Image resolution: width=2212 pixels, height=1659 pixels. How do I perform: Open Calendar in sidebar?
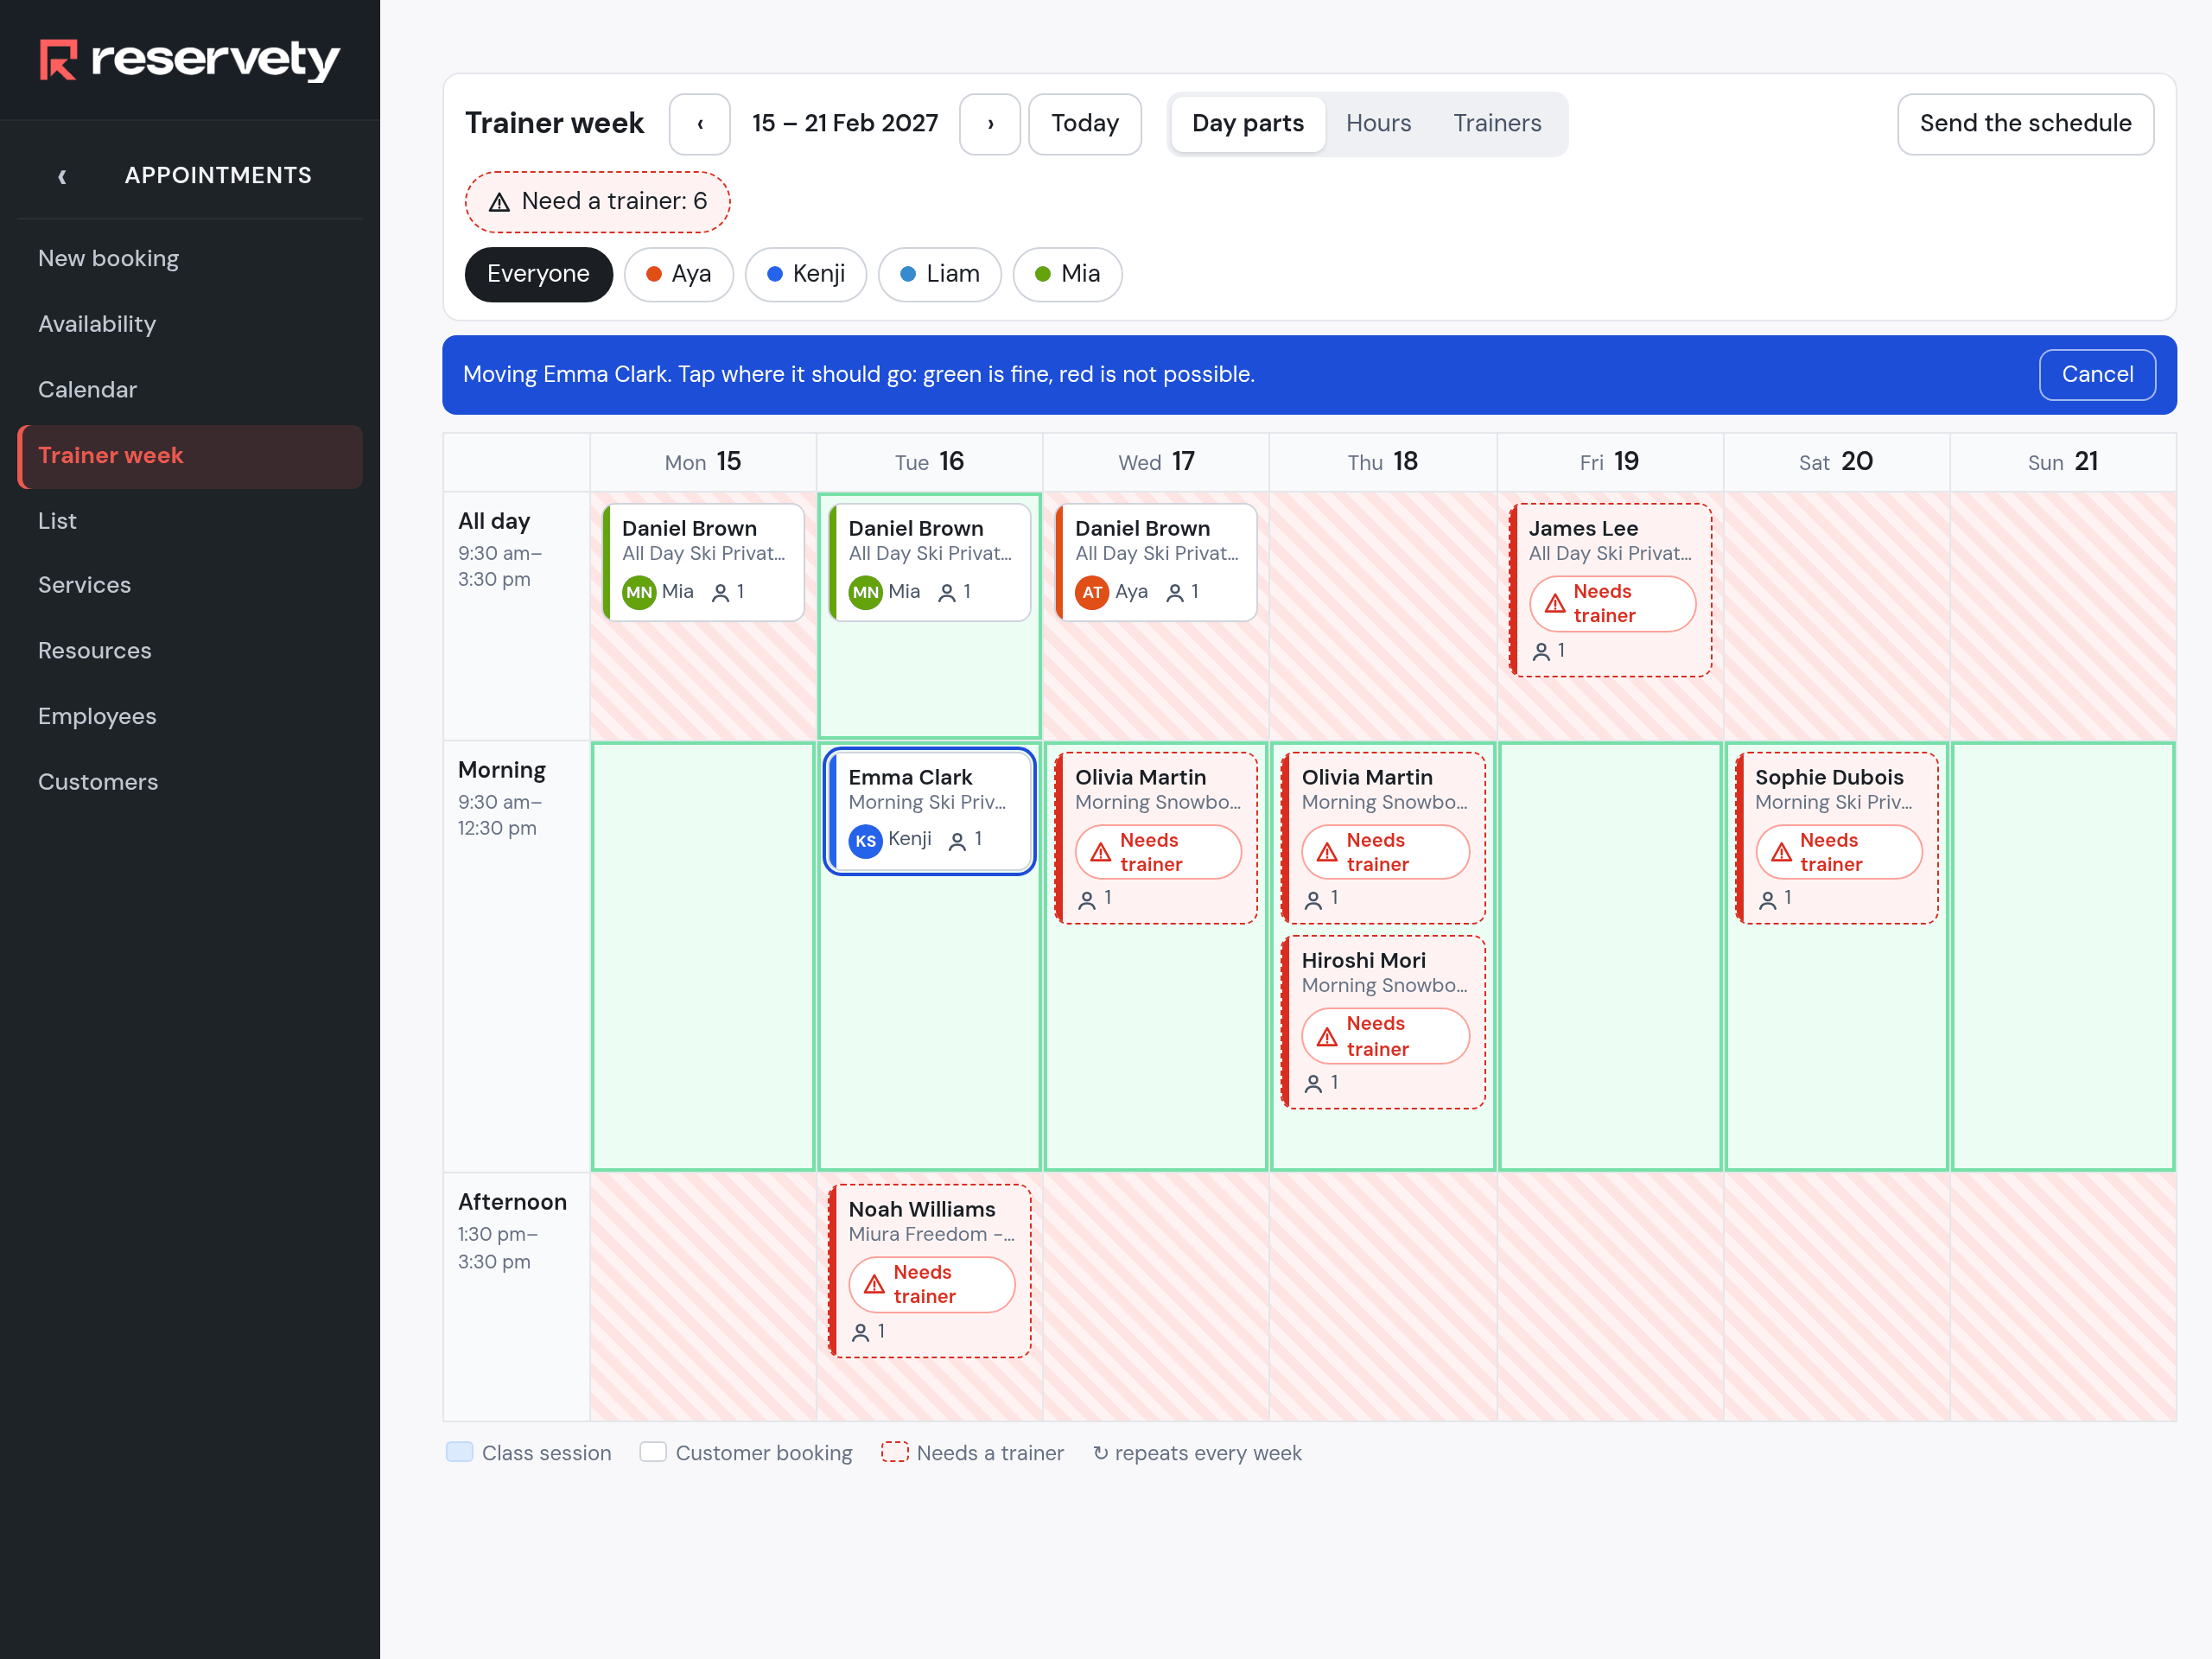[x=190, y=390]
